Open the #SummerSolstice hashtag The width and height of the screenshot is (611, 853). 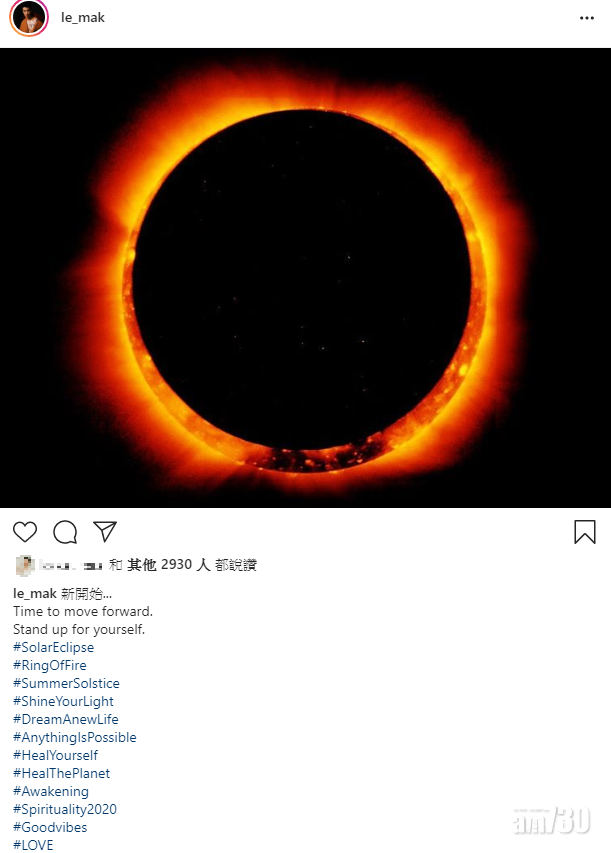pyautogui.click(x=66, y=683)
